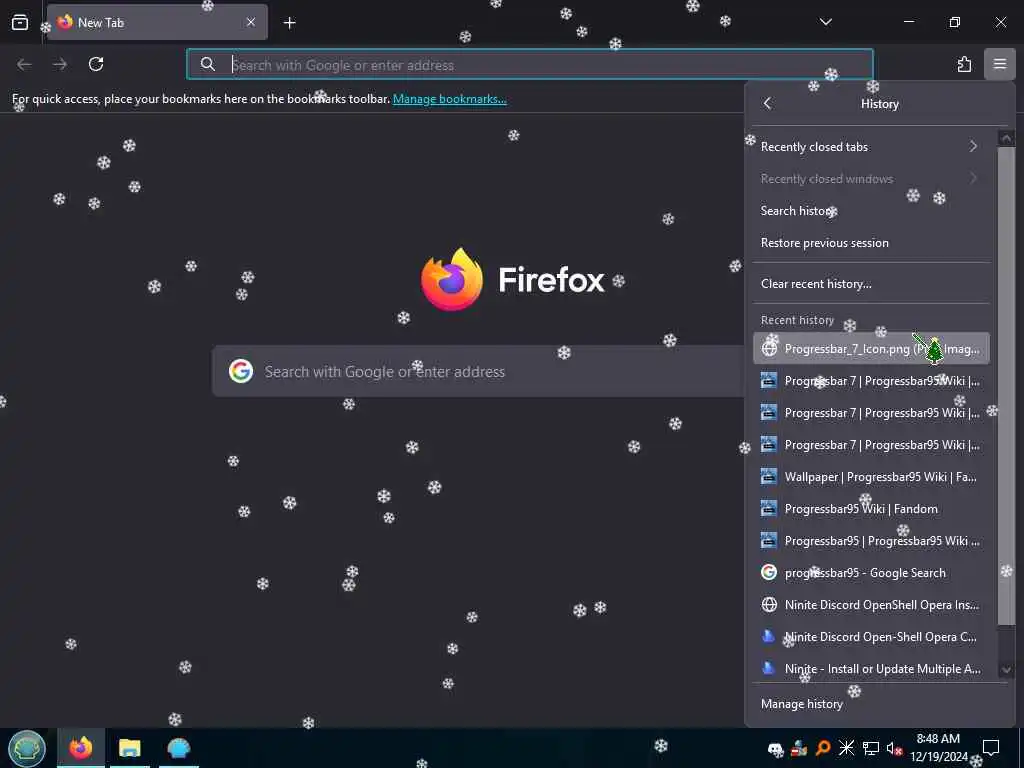Close the New Tab tab

(251, 22)
